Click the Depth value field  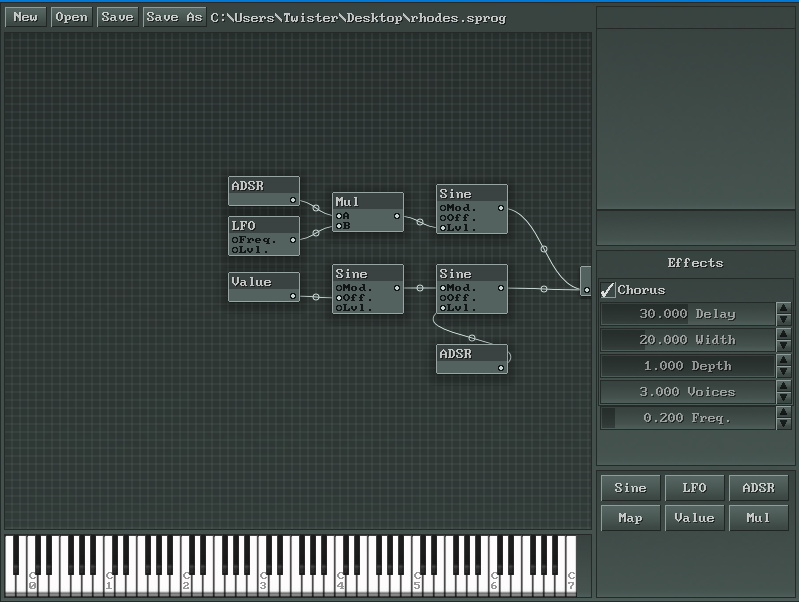(687, 366)
